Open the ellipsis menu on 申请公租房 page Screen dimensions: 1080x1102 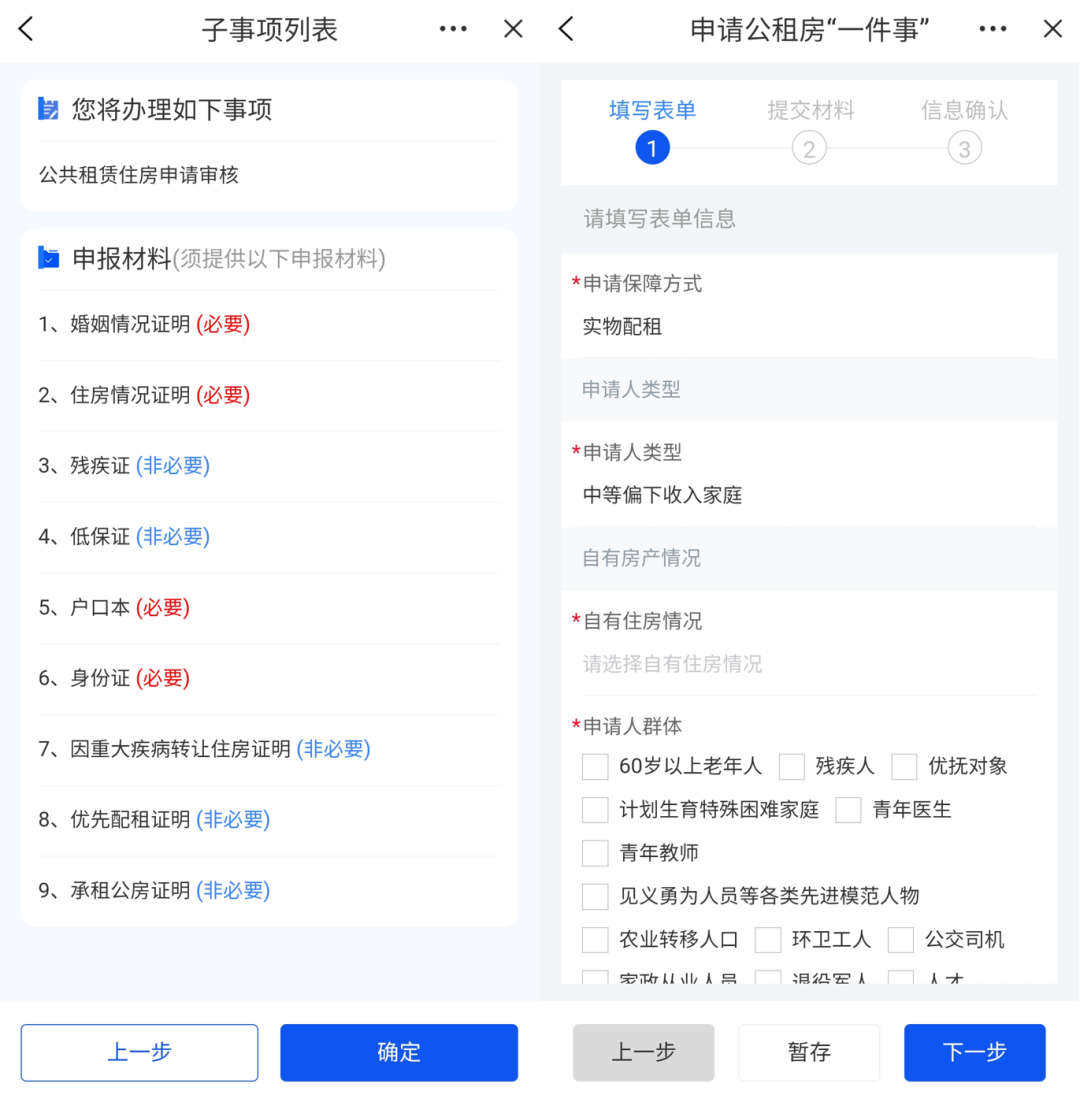coord(993,29)
